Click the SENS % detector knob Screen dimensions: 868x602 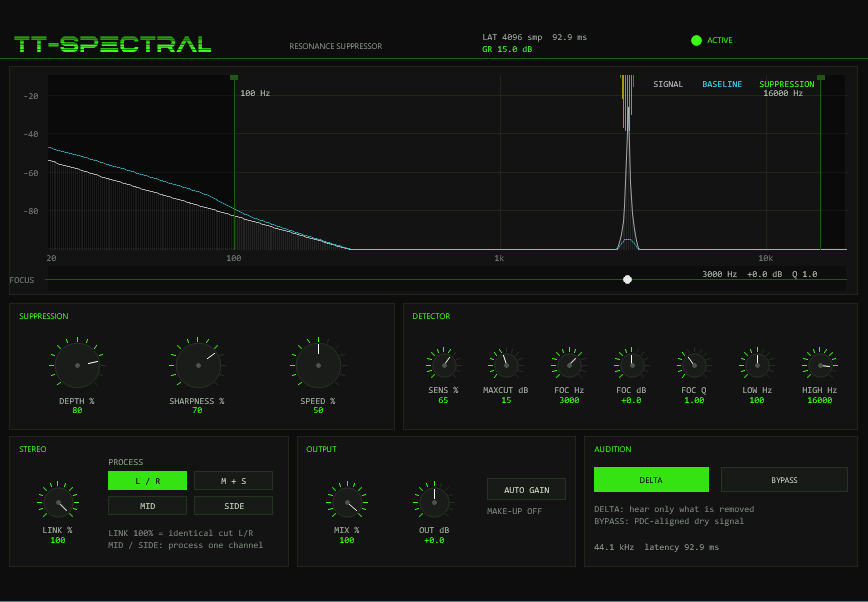pos(444,366)
